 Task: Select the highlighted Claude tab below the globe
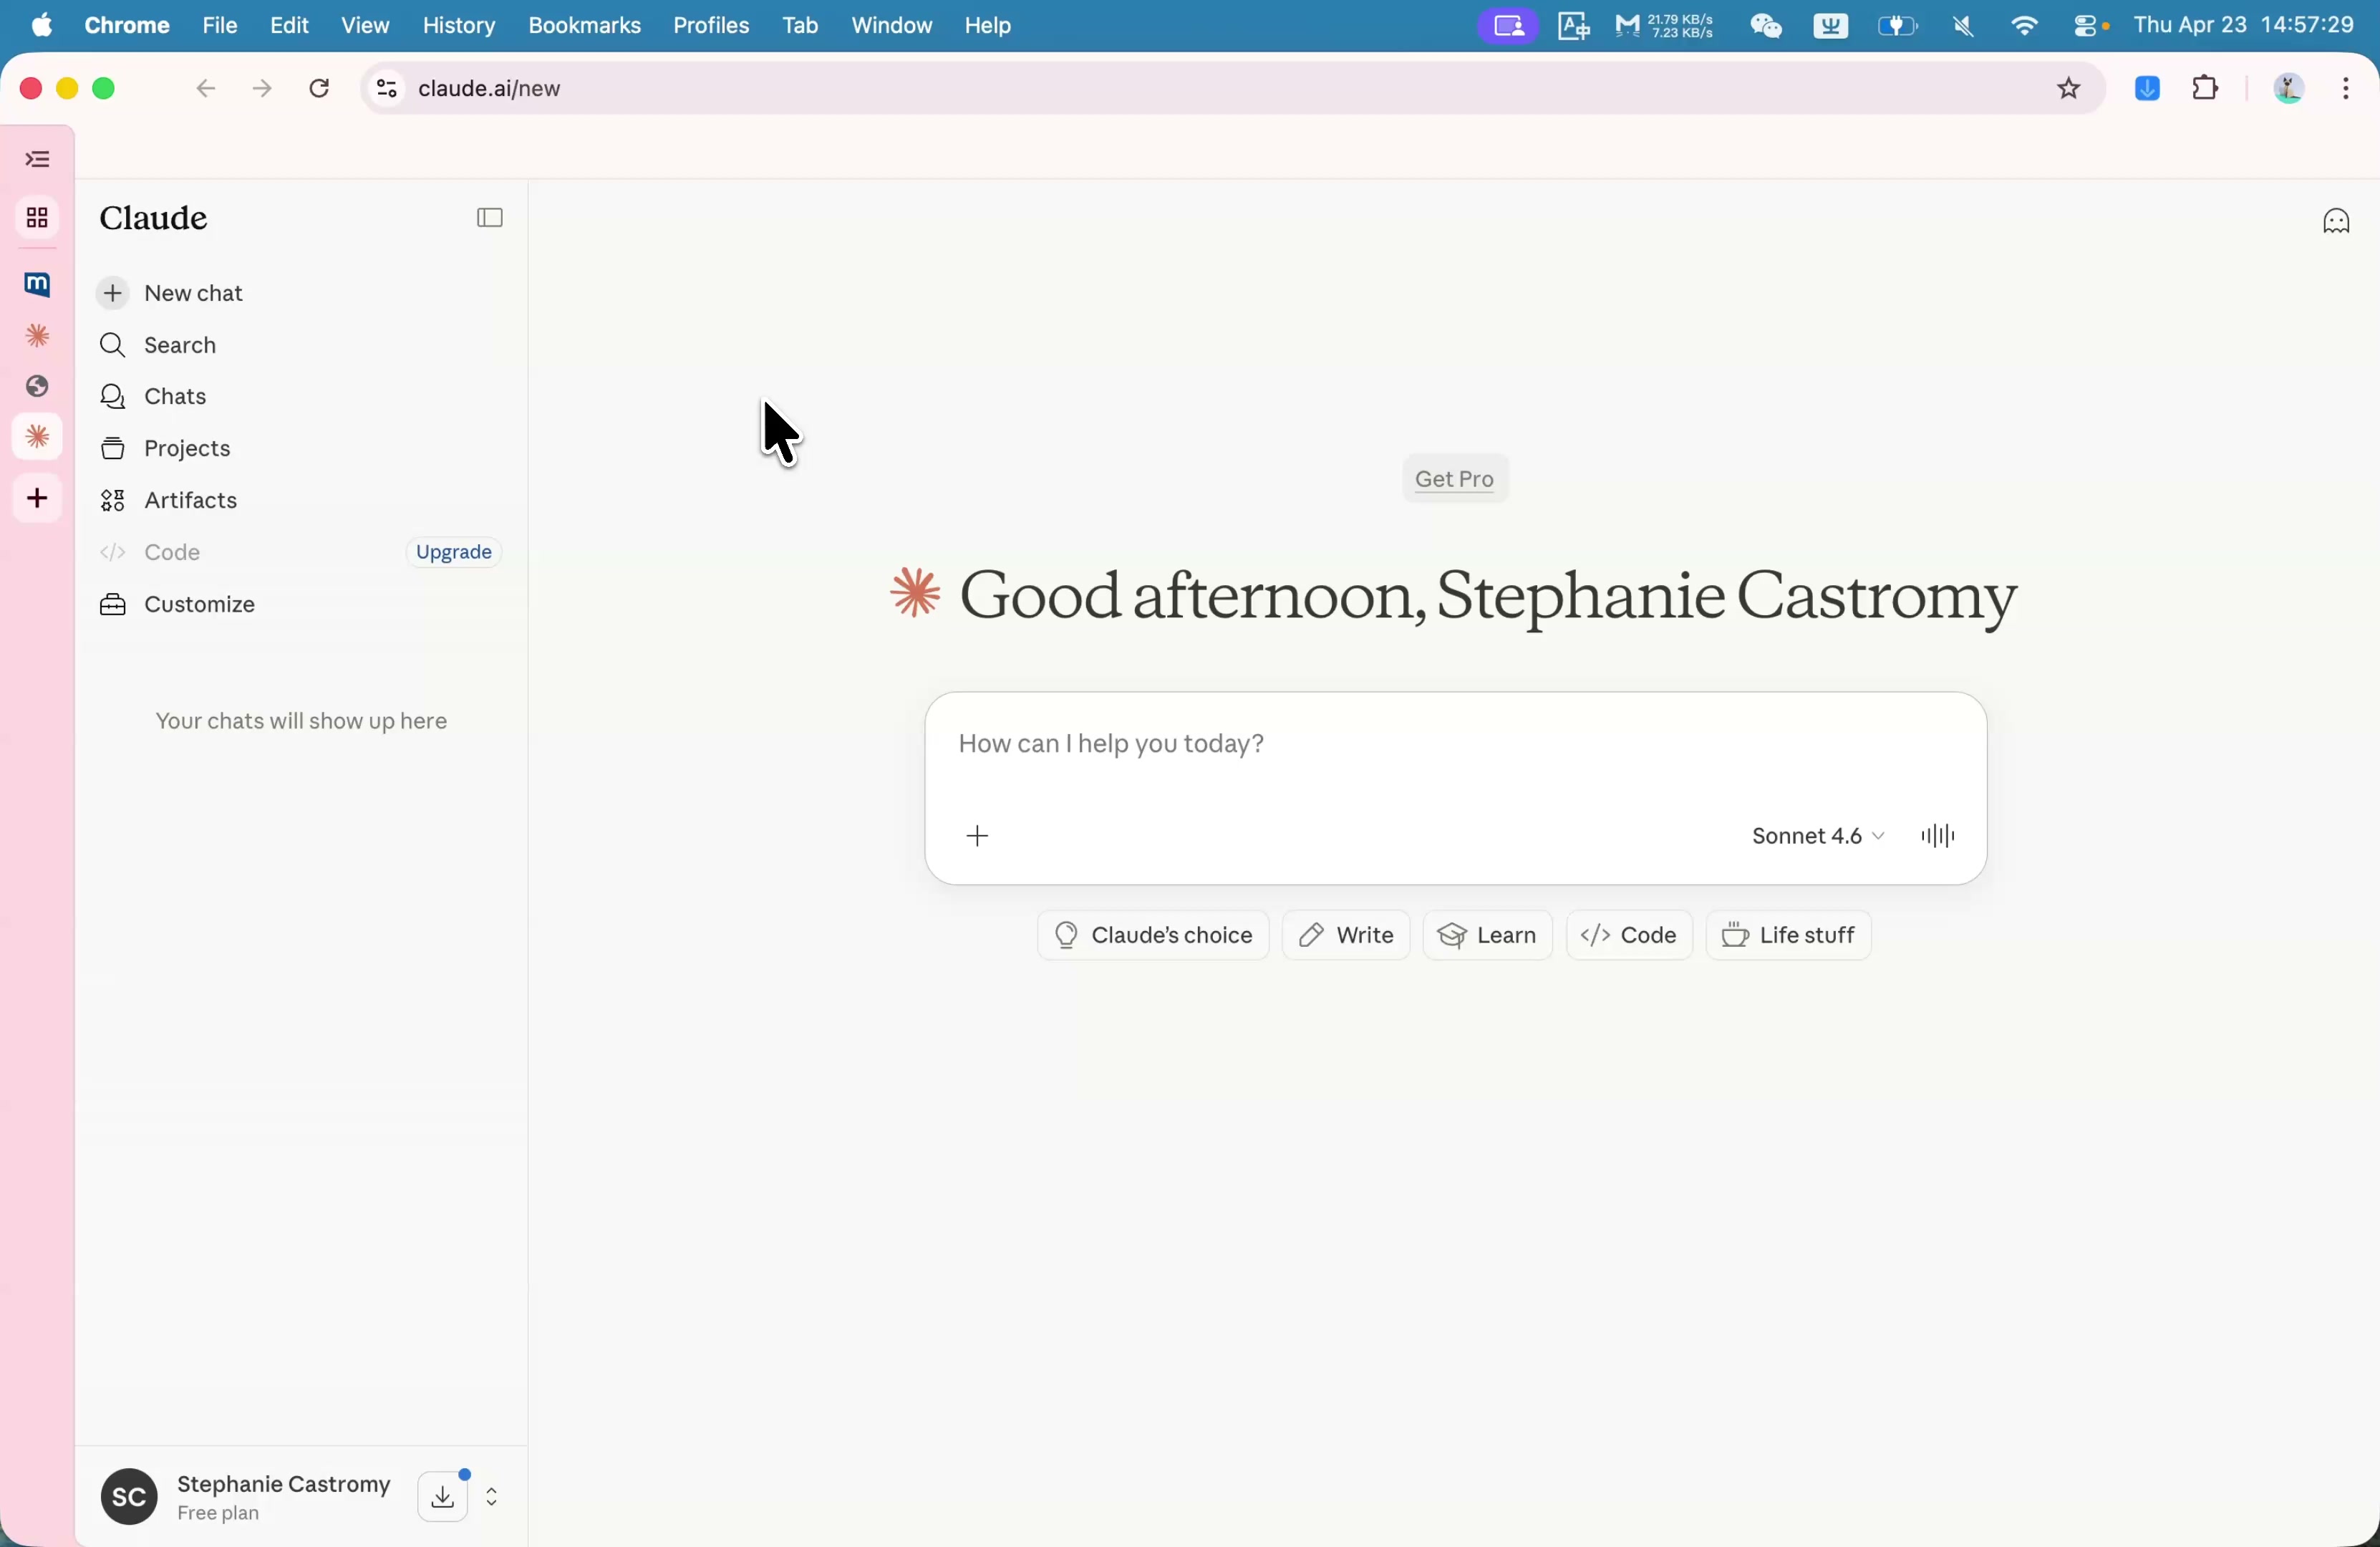(x=38, y=438)
